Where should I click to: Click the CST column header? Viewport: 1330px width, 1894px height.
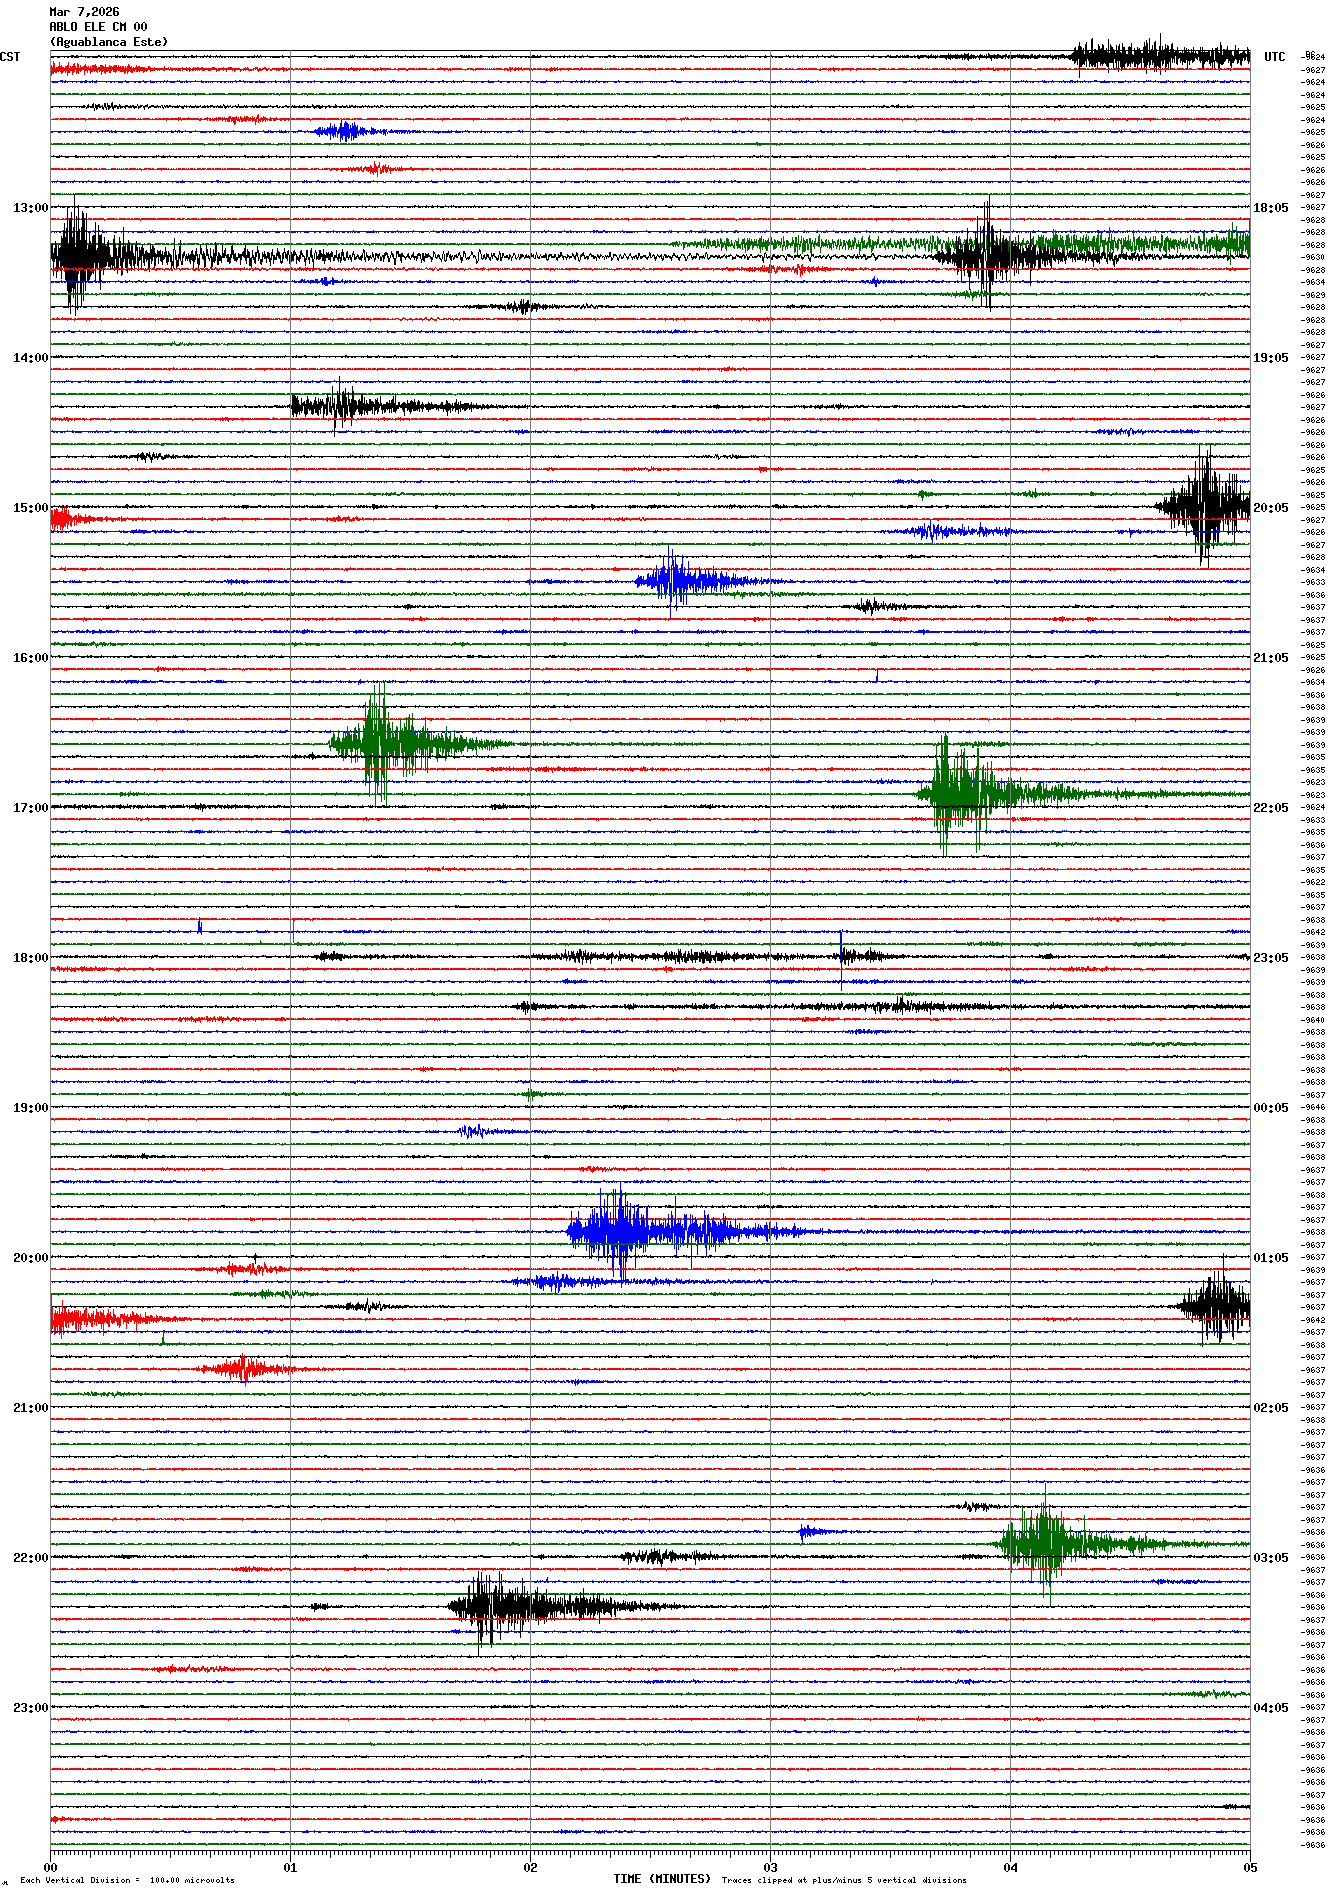pos(10,57)
